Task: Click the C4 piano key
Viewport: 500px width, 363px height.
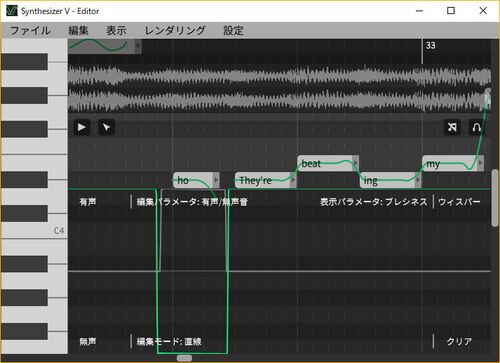Action: (34, 230)
